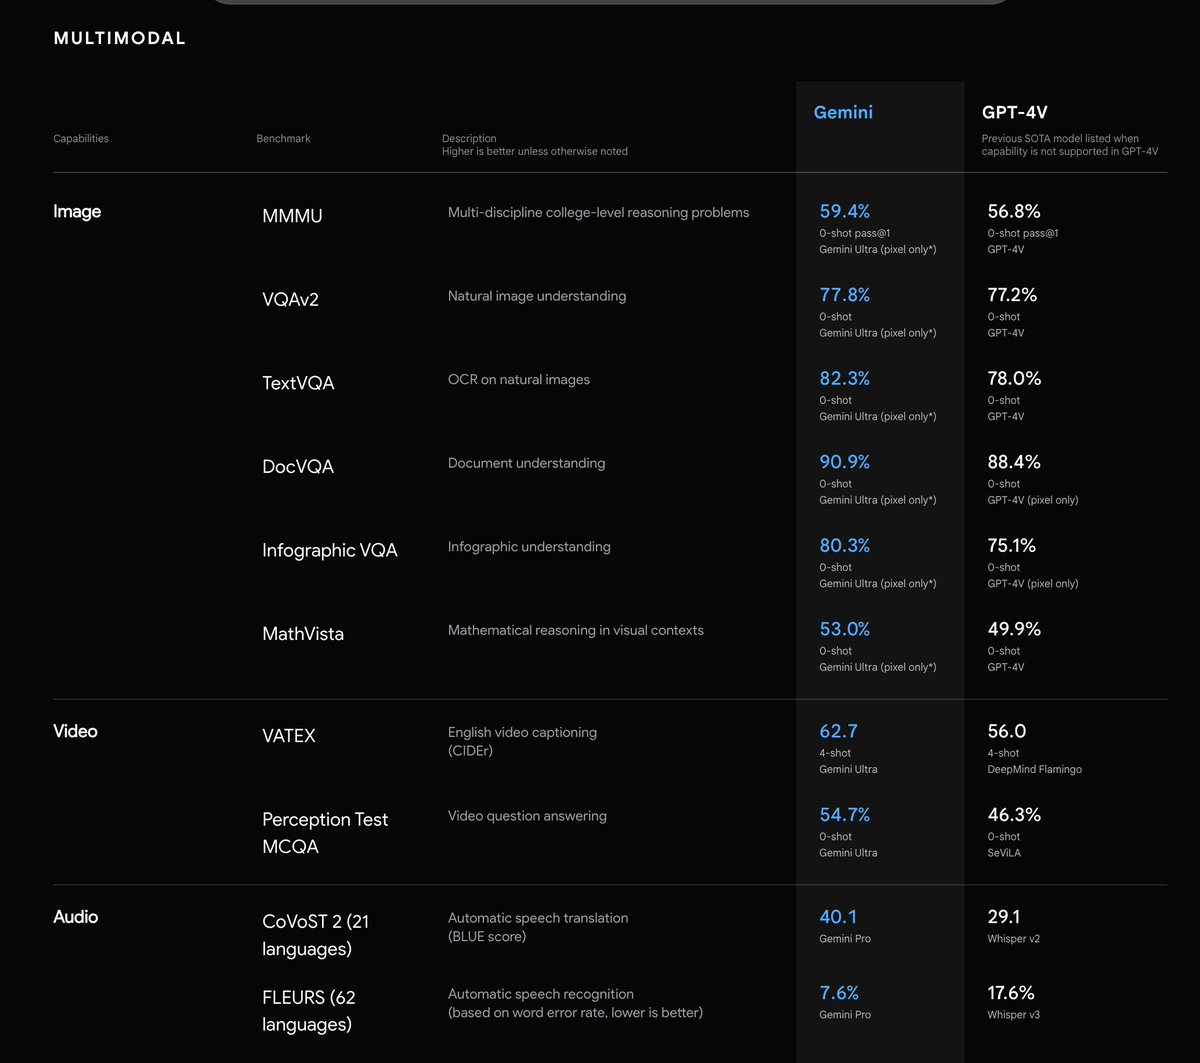Click Gemini's 77.8% VQAv2 score
Image resolution: width=1200 pixels, height=1063 pixels.
pyautogui.click(x=845, y=295)
